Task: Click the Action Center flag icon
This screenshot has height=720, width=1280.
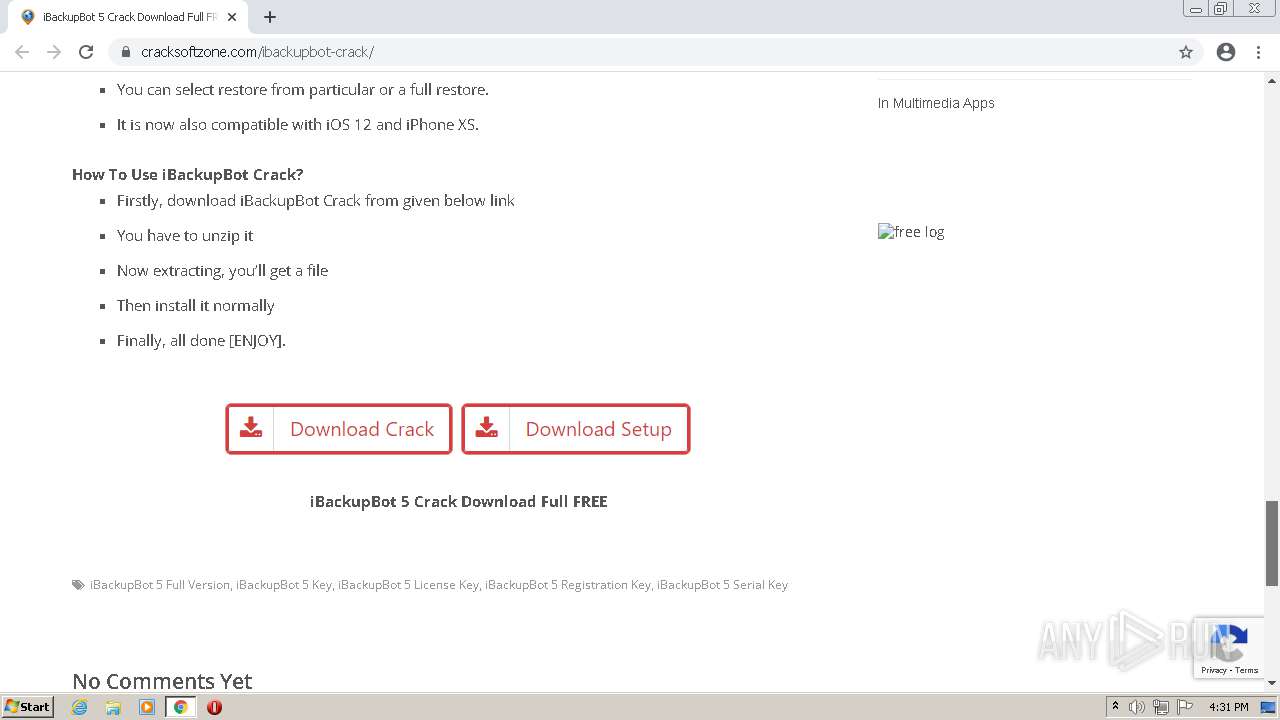Action: tap(1184, 707)
